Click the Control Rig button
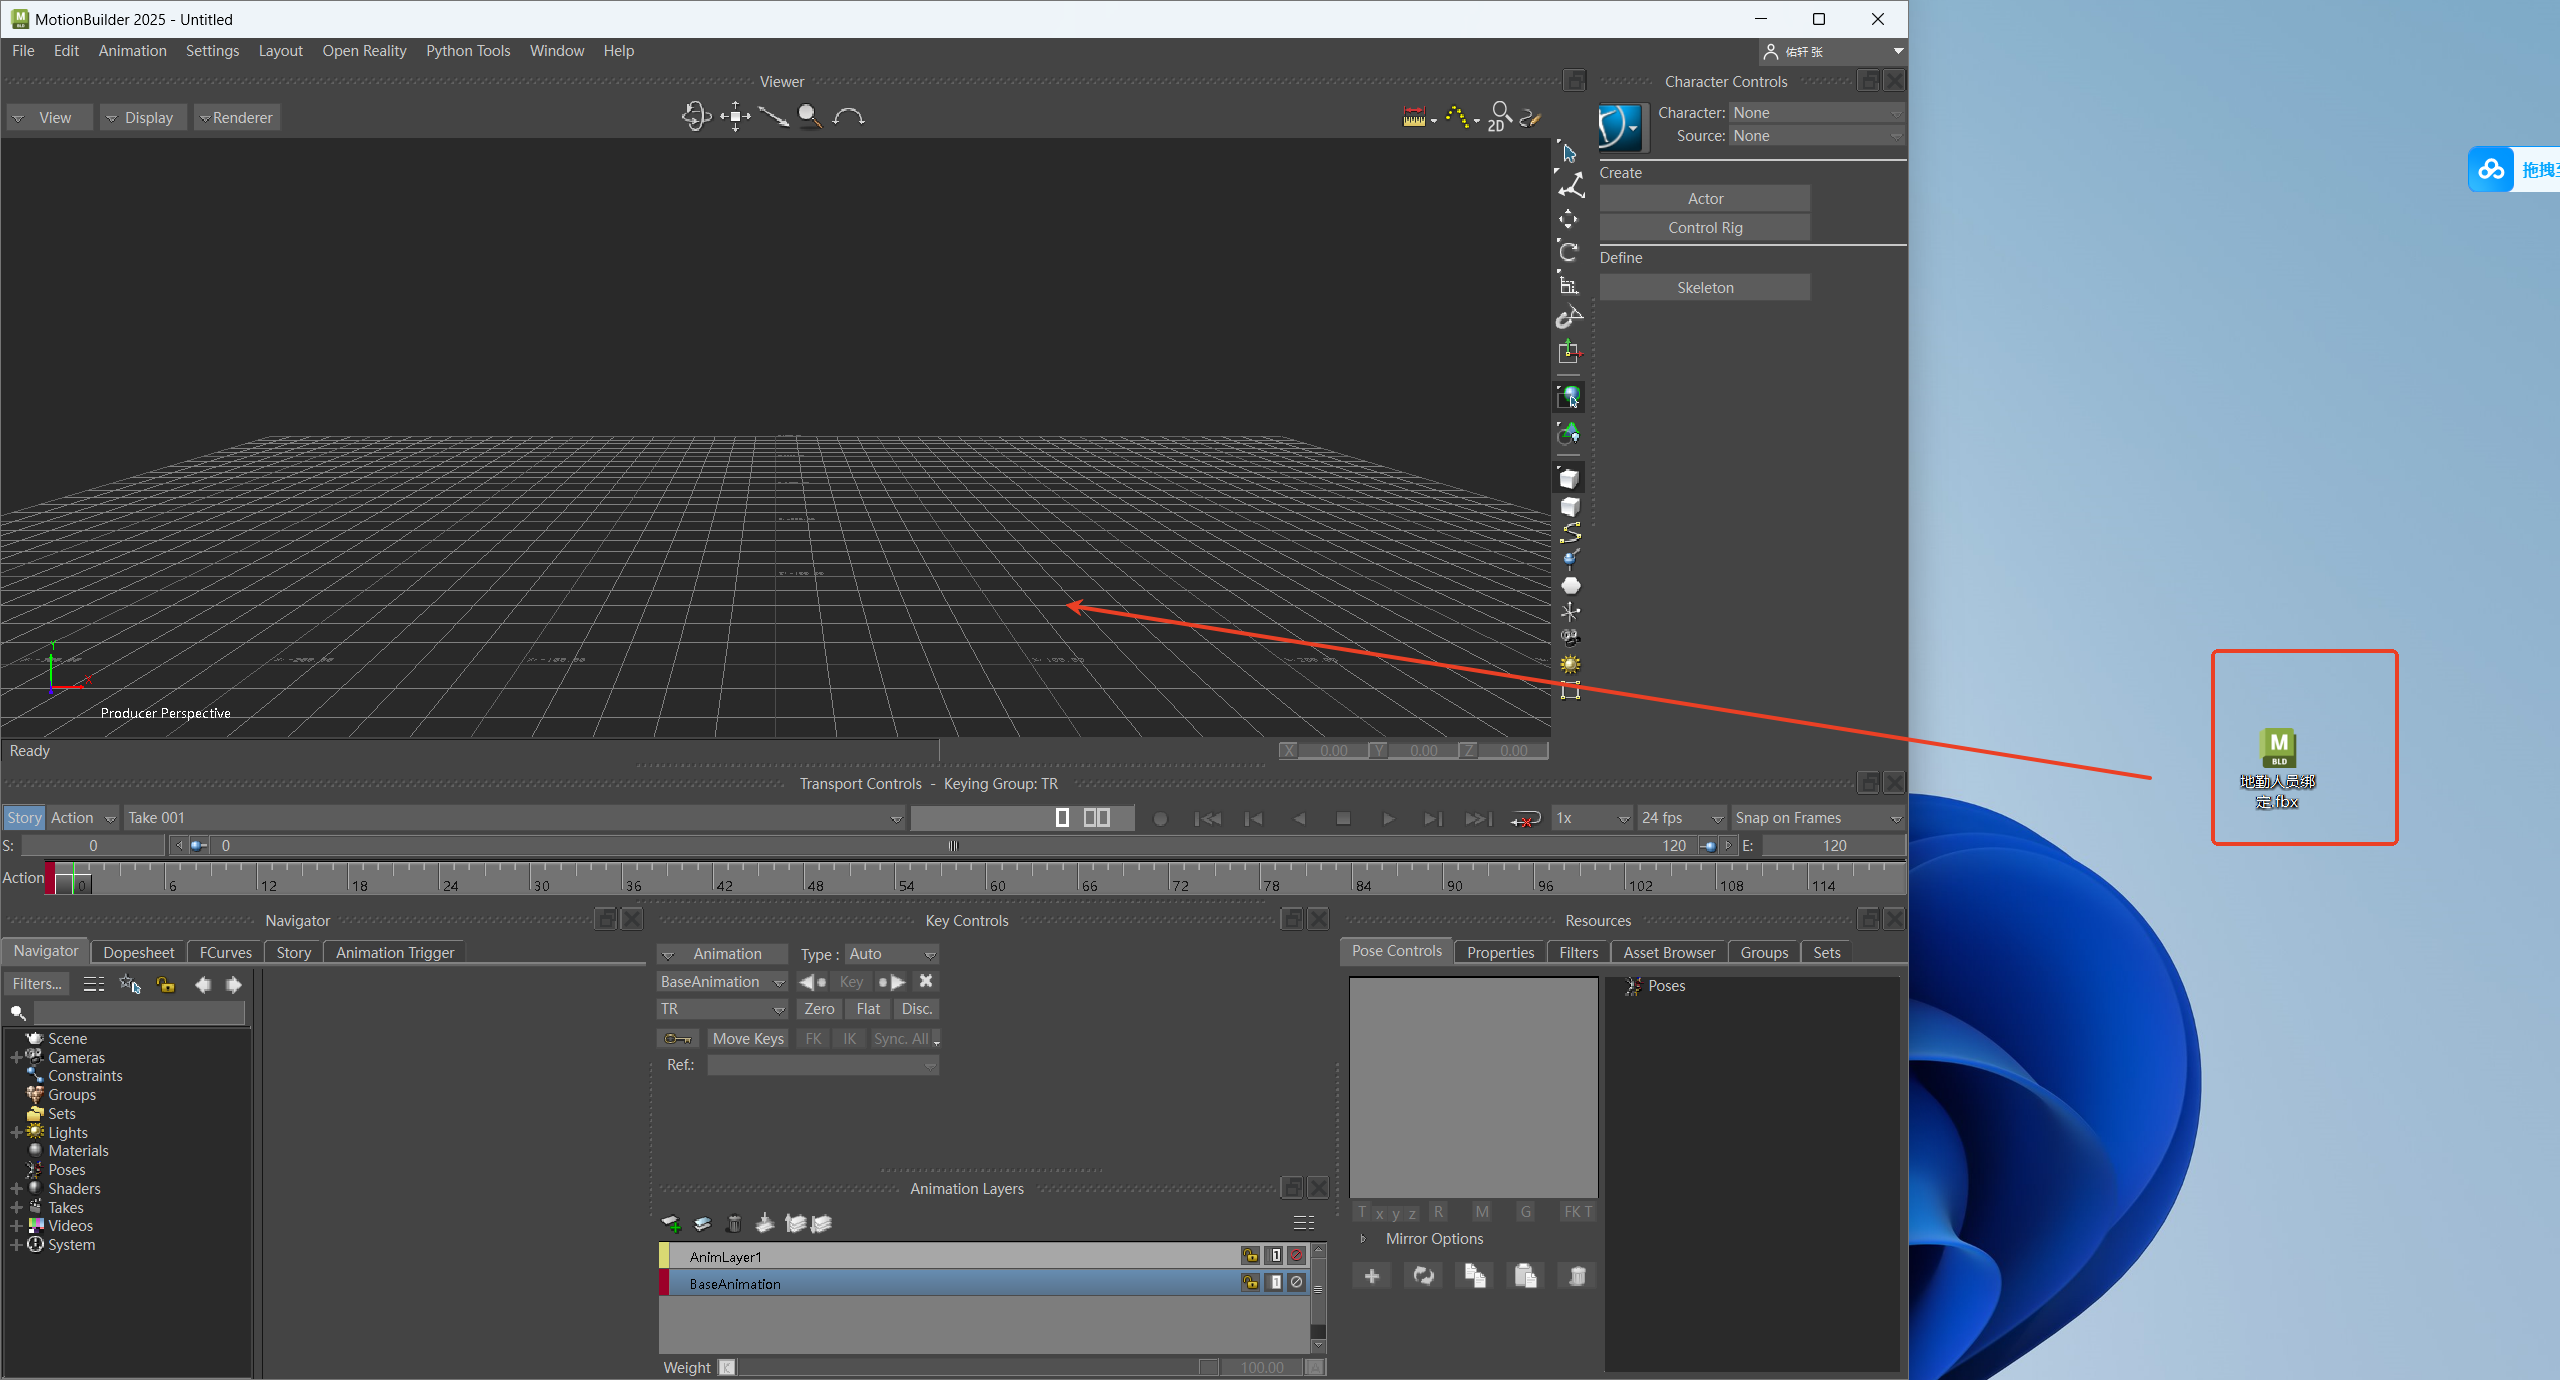This screenshot has height=1380, width=2560. (x=1705, y=228)
